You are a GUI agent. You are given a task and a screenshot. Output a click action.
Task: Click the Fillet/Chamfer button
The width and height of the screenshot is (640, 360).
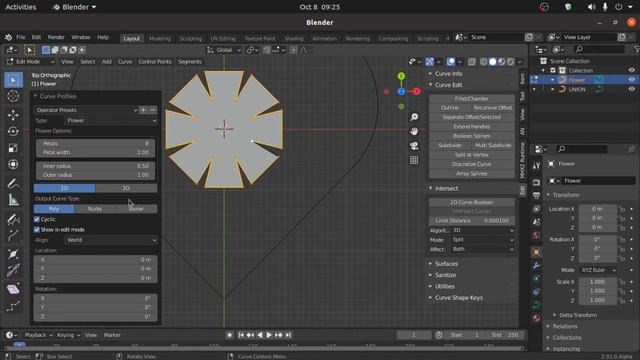(x=471, y=99)
